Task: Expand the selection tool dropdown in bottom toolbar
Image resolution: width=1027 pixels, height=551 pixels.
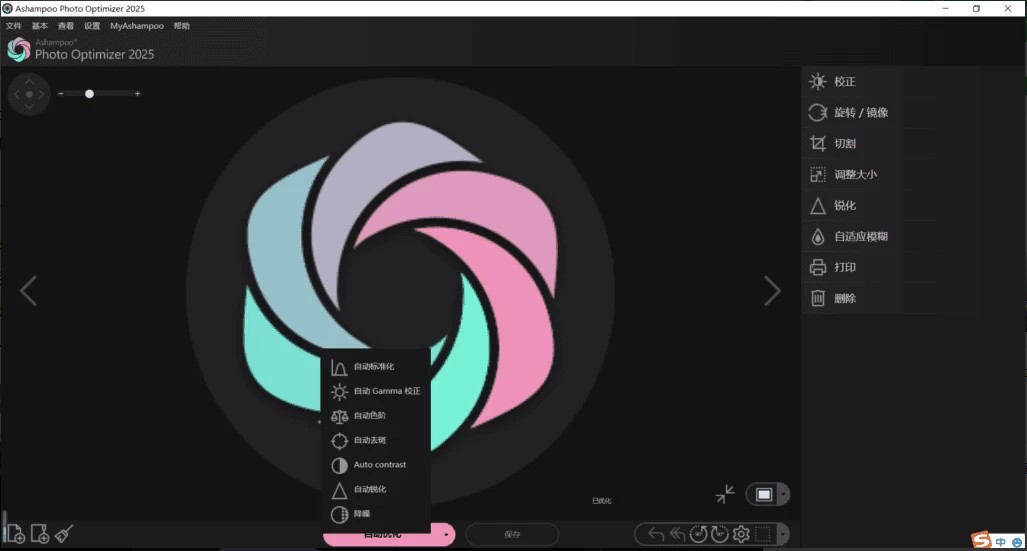Action: (x=782, y=534)
